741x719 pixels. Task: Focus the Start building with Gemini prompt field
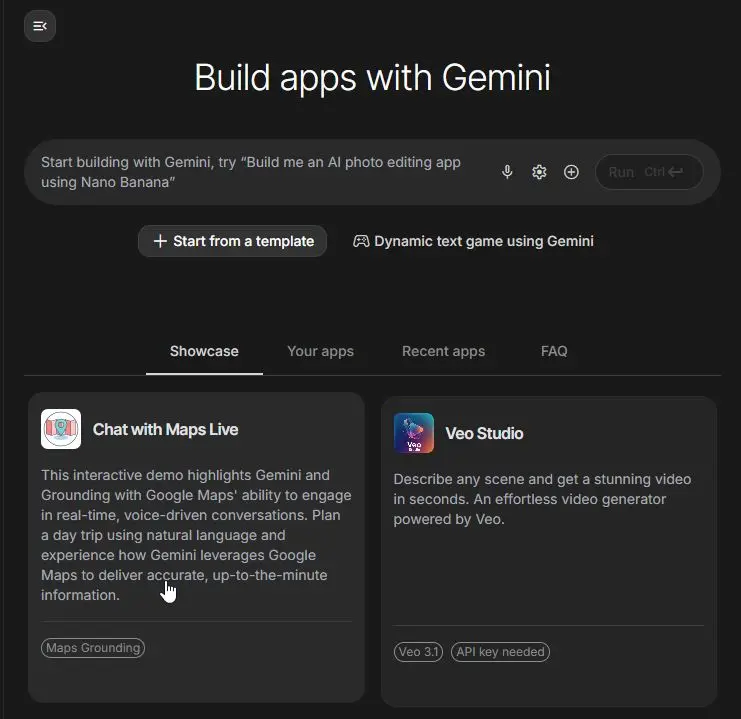coord(260,172)
